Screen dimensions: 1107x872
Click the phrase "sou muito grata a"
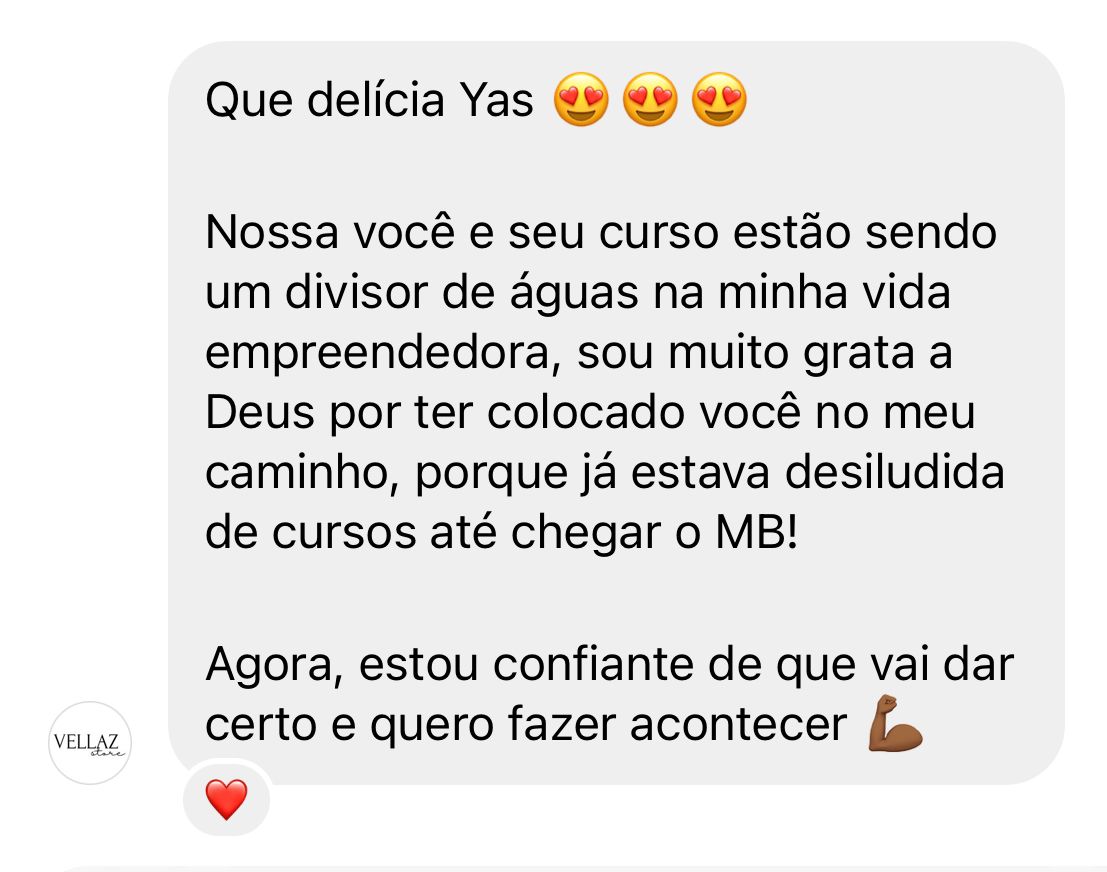pyautogui.click(x=765, y=353)
